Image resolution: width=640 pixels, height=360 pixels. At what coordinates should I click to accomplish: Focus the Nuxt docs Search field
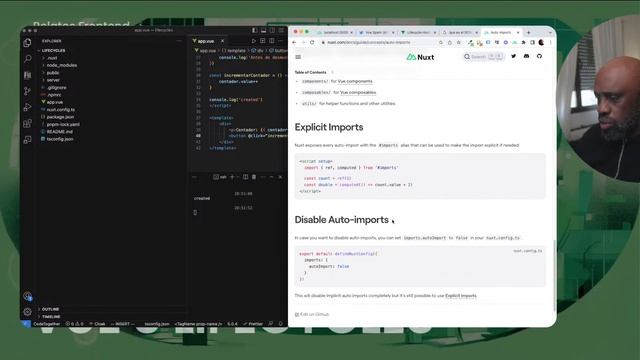(x=484, y=57)
